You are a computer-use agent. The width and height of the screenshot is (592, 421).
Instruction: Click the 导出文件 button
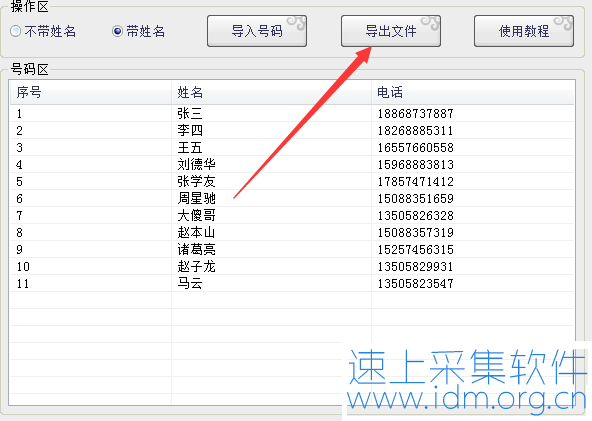coord(391,31)
